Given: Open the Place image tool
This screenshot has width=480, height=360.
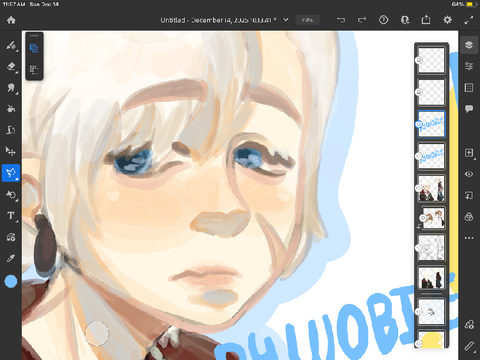Looking at the screenshot, I should [11, 237].
